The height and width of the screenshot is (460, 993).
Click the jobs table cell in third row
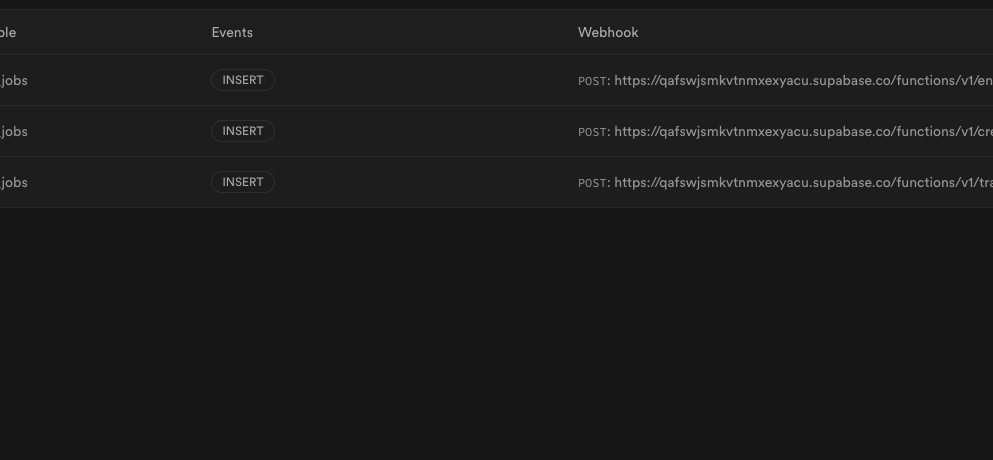(x=13, y=182)
